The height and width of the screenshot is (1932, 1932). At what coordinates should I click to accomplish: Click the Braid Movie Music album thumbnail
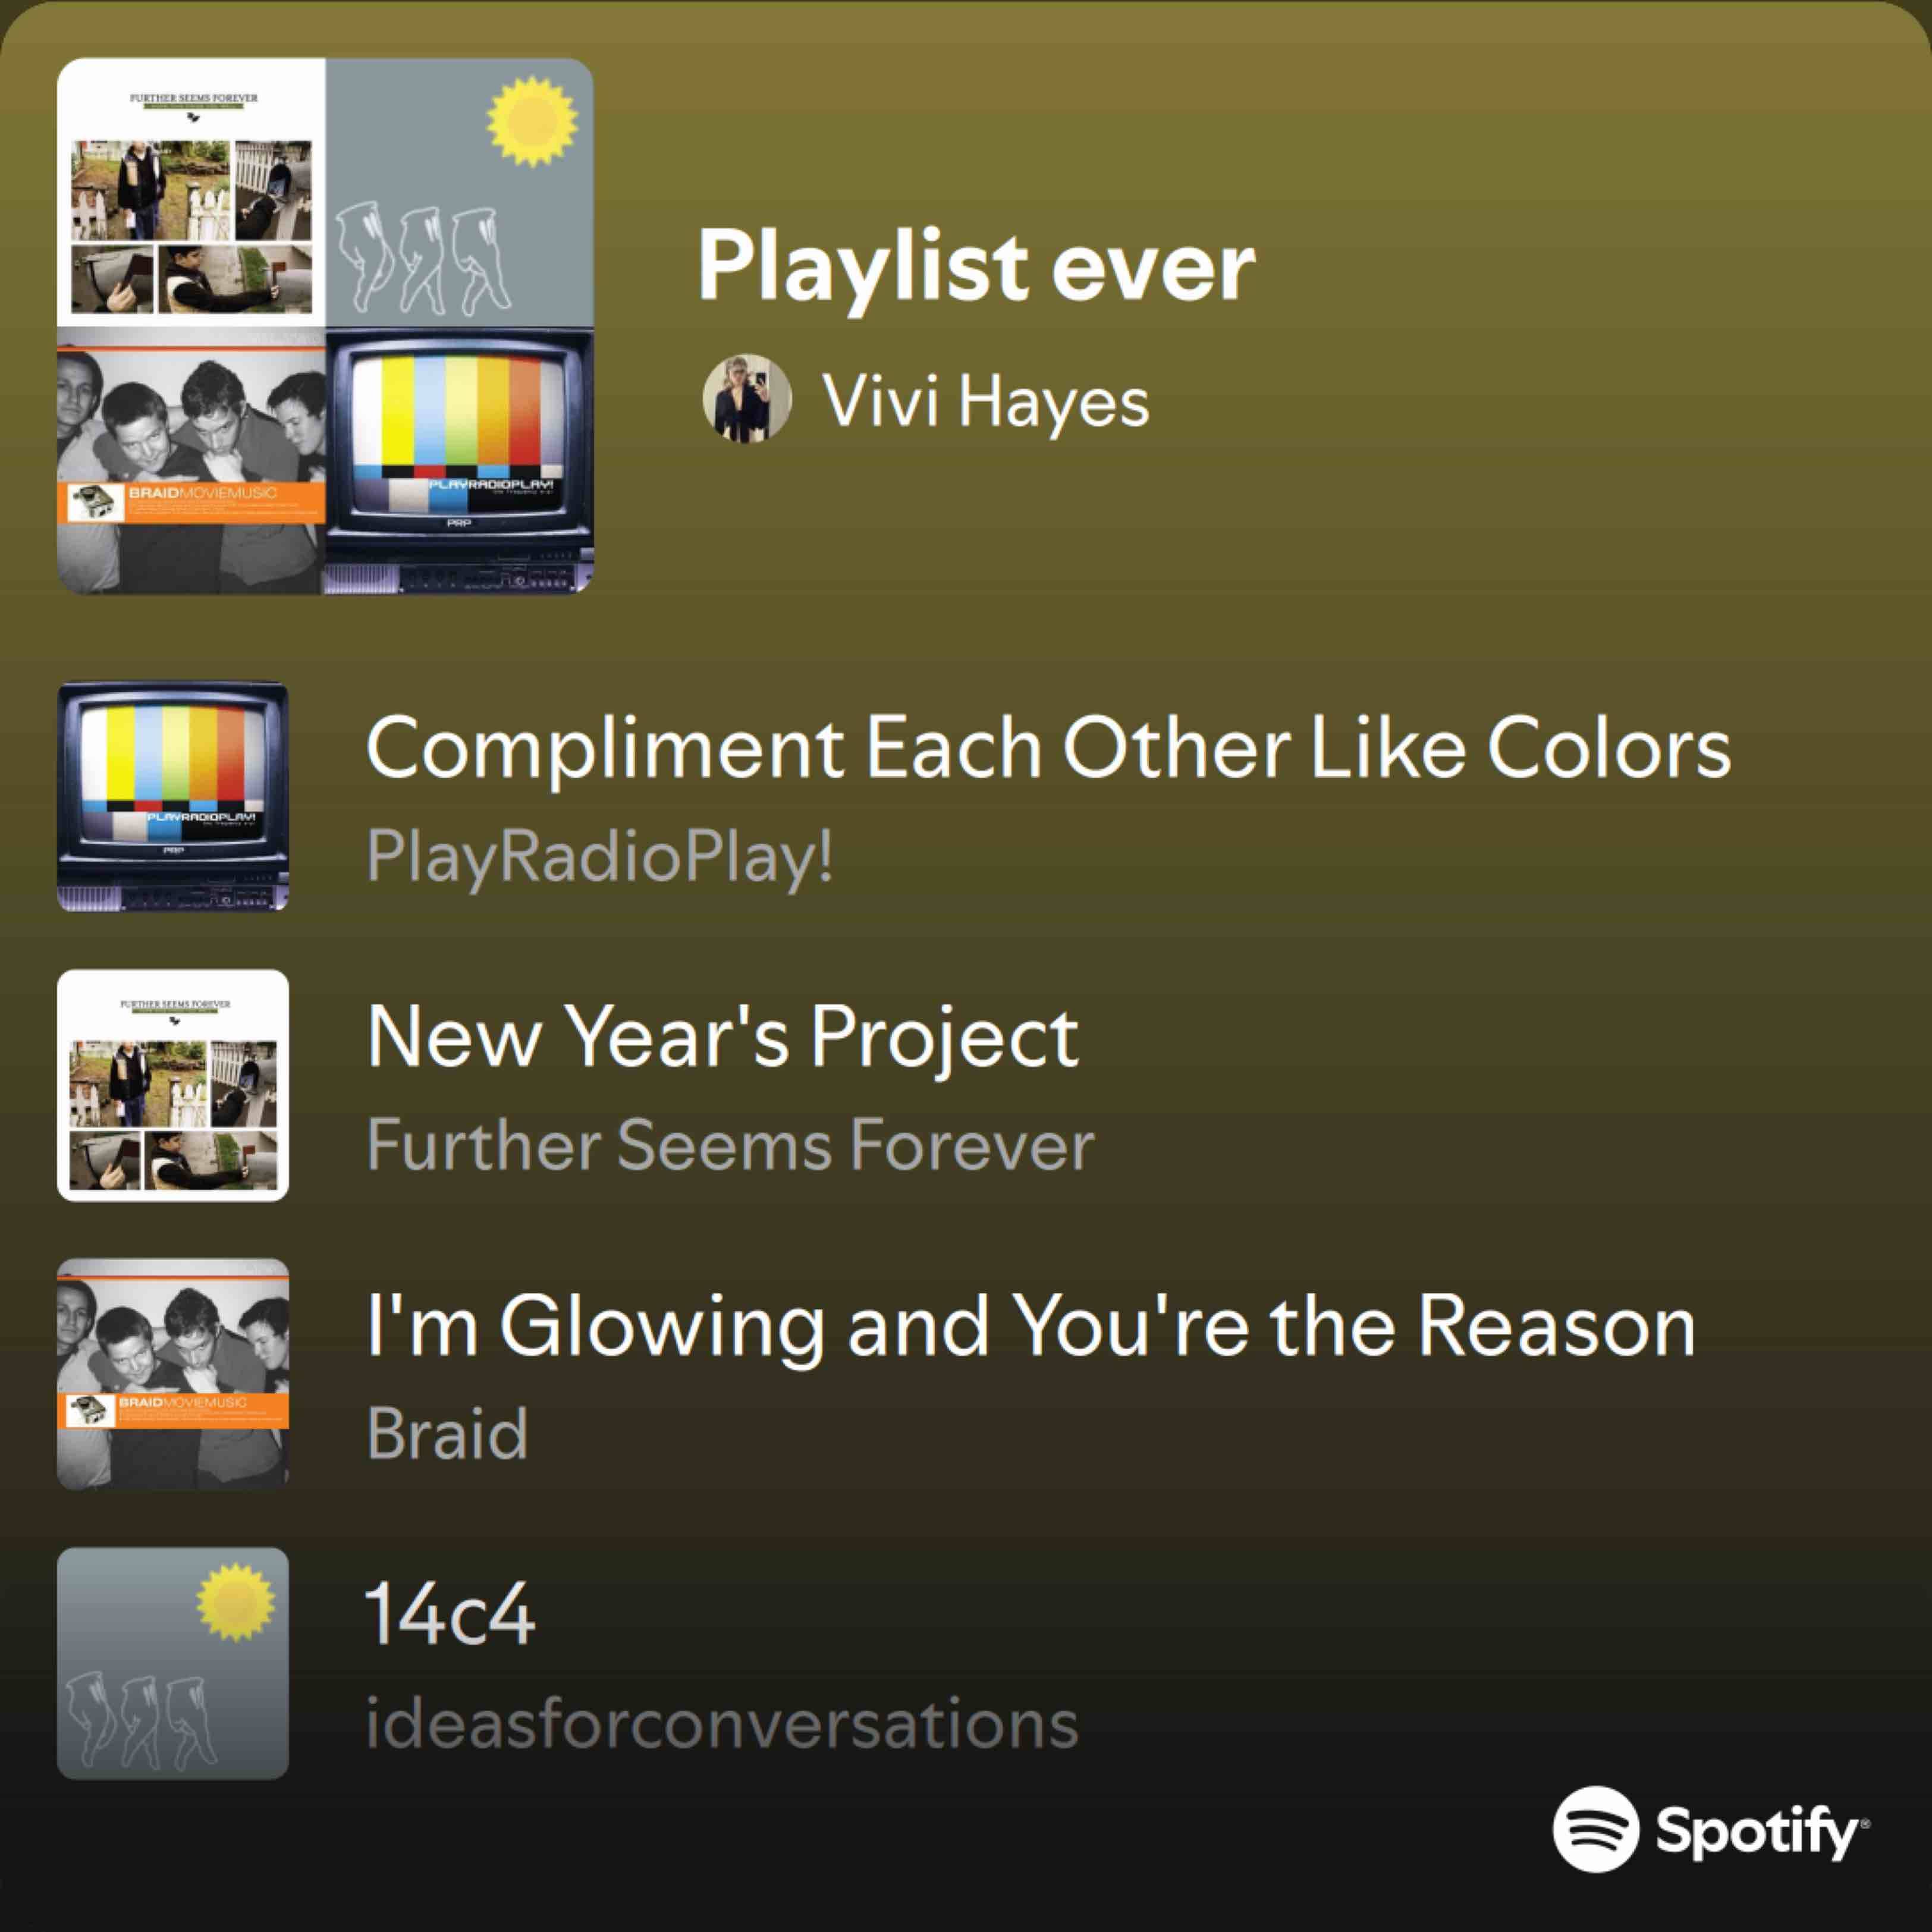click(x=173, y=1374)
